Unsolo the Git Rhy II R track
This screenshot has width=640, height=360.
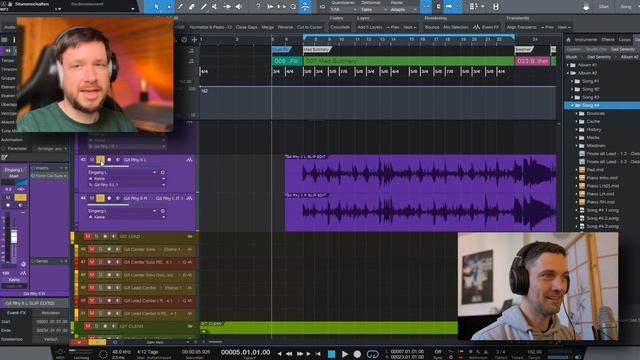click(x=100, y=198)
